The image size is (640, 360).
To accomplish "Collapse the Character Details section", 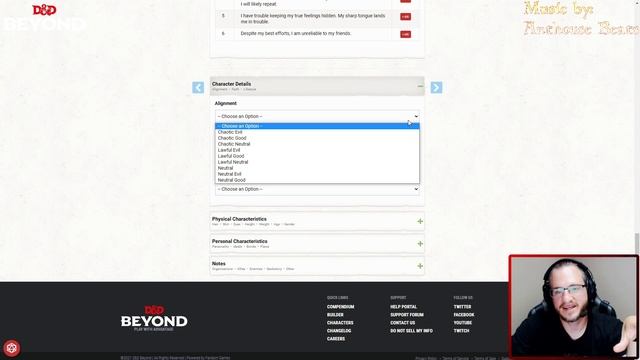I will pos(420,86).
